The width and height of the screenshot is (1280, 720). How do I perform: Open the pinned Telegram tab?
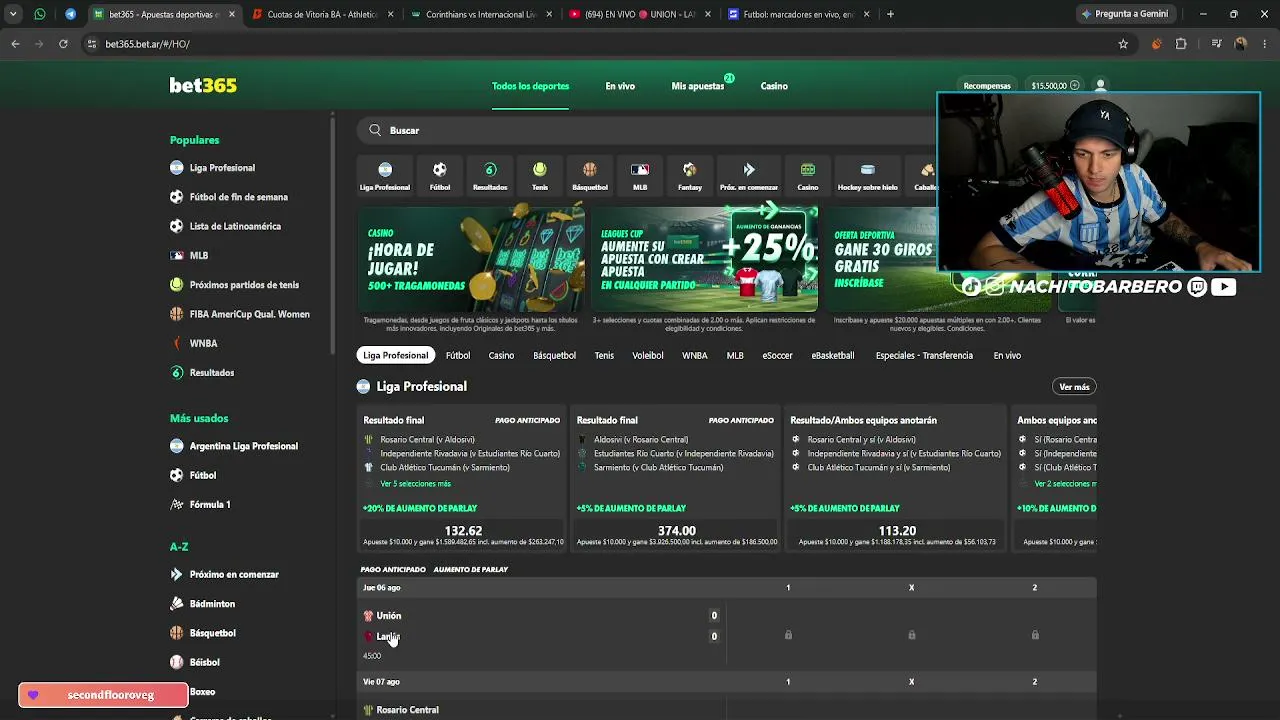click(70, 14)
